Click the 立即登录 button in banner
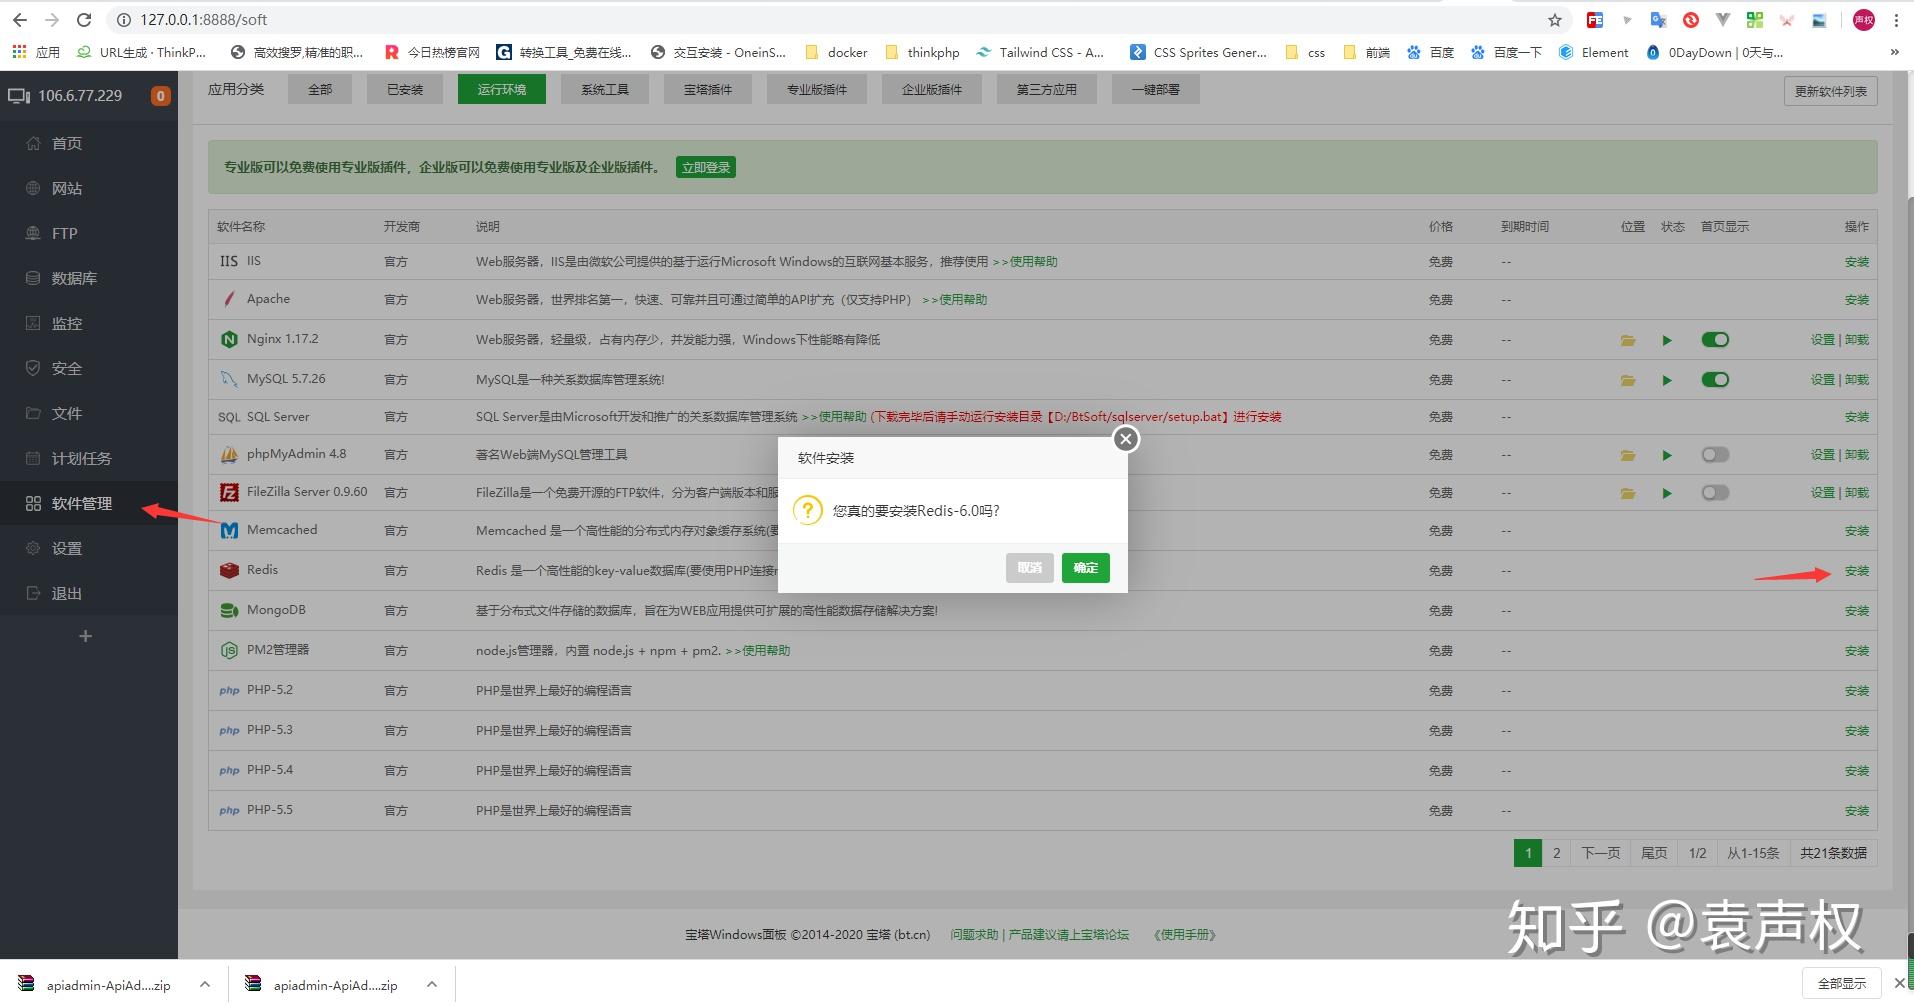Screen dimensions: 1914x1007 (x=706, y=167)
